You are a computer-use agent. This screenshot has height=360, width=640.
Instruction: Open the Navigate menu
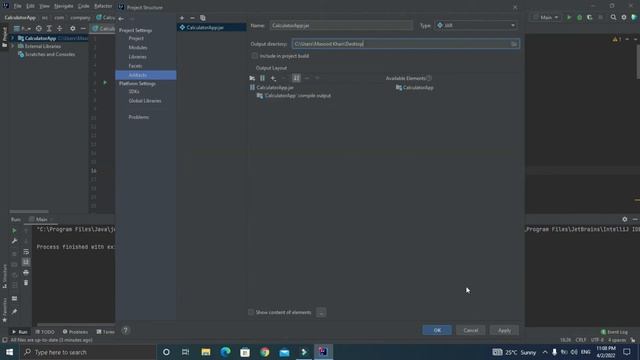63,6
